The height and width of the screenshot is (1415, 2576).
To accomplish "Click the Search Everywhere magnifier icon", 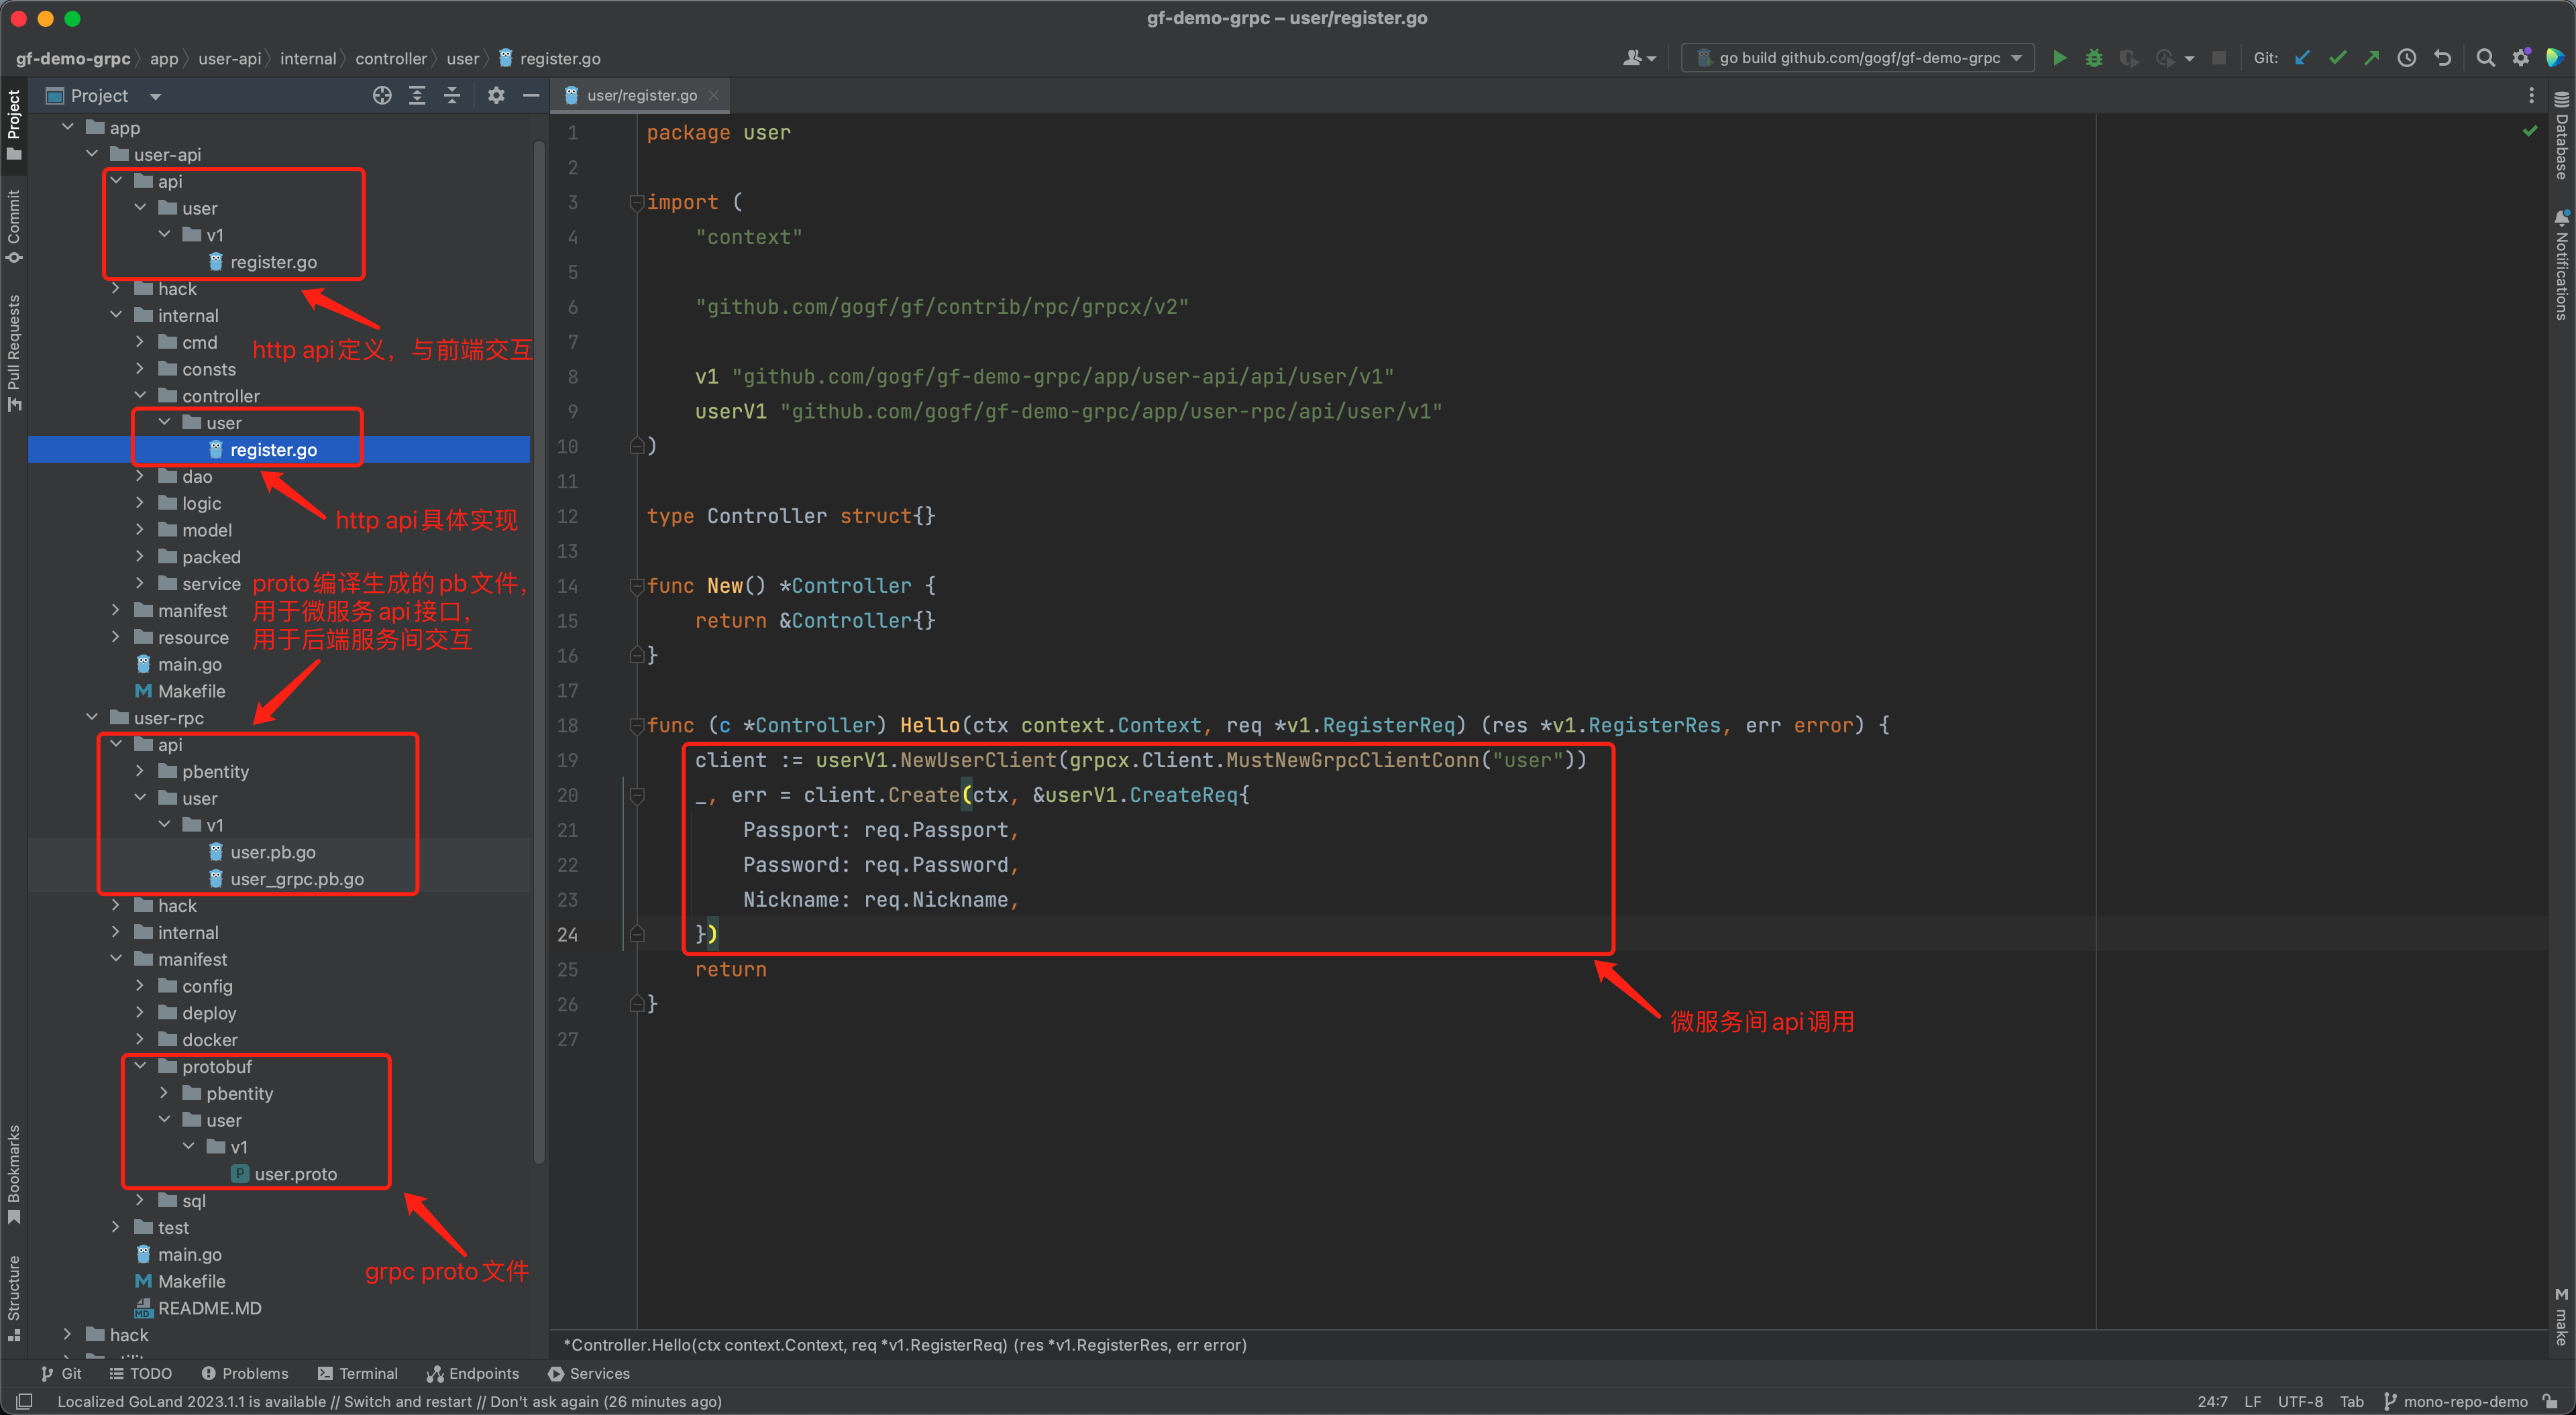I will click(2485, 58).
